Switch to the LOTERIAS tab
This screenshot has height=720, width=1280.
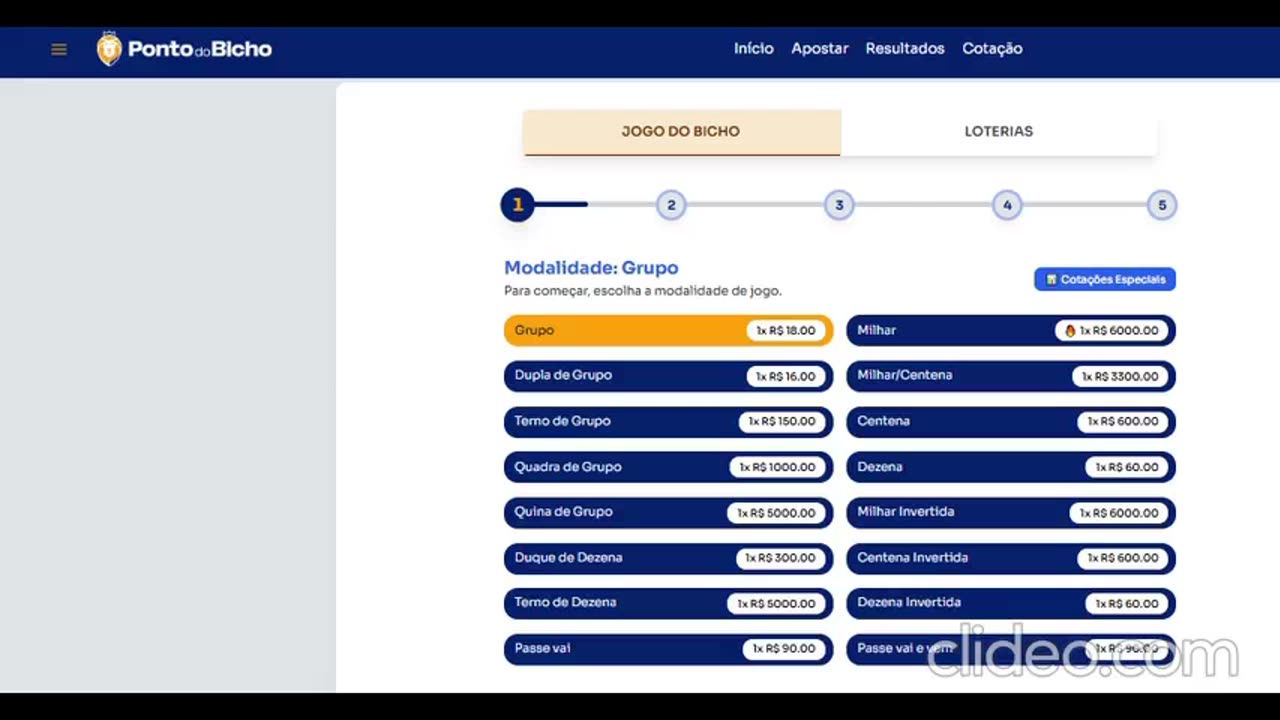999,132
